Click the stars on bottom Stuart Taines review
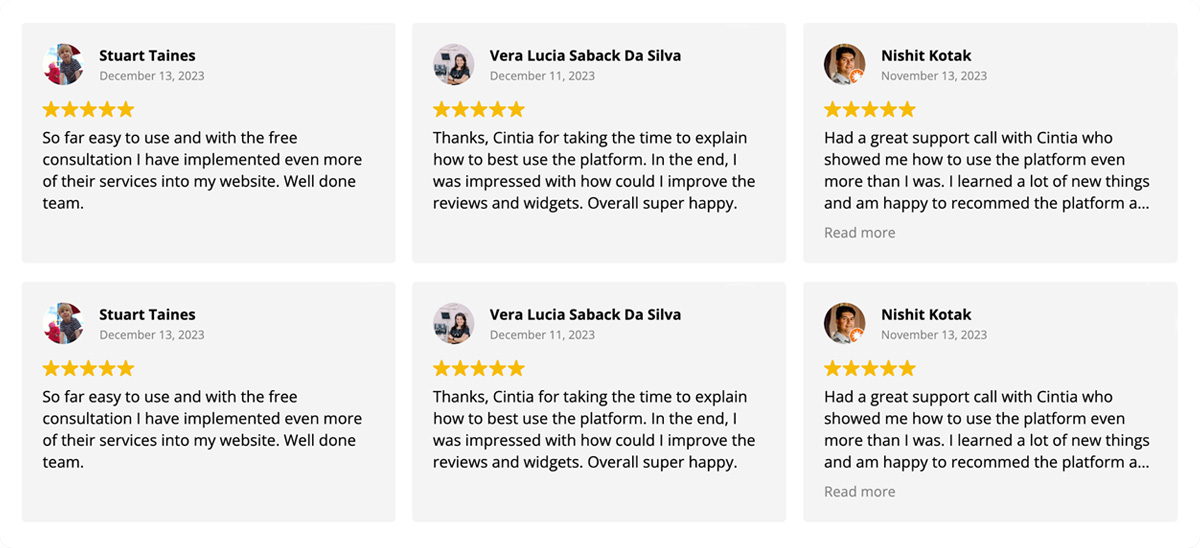This screenshot has width=1200, height=548. coord(88,368)
